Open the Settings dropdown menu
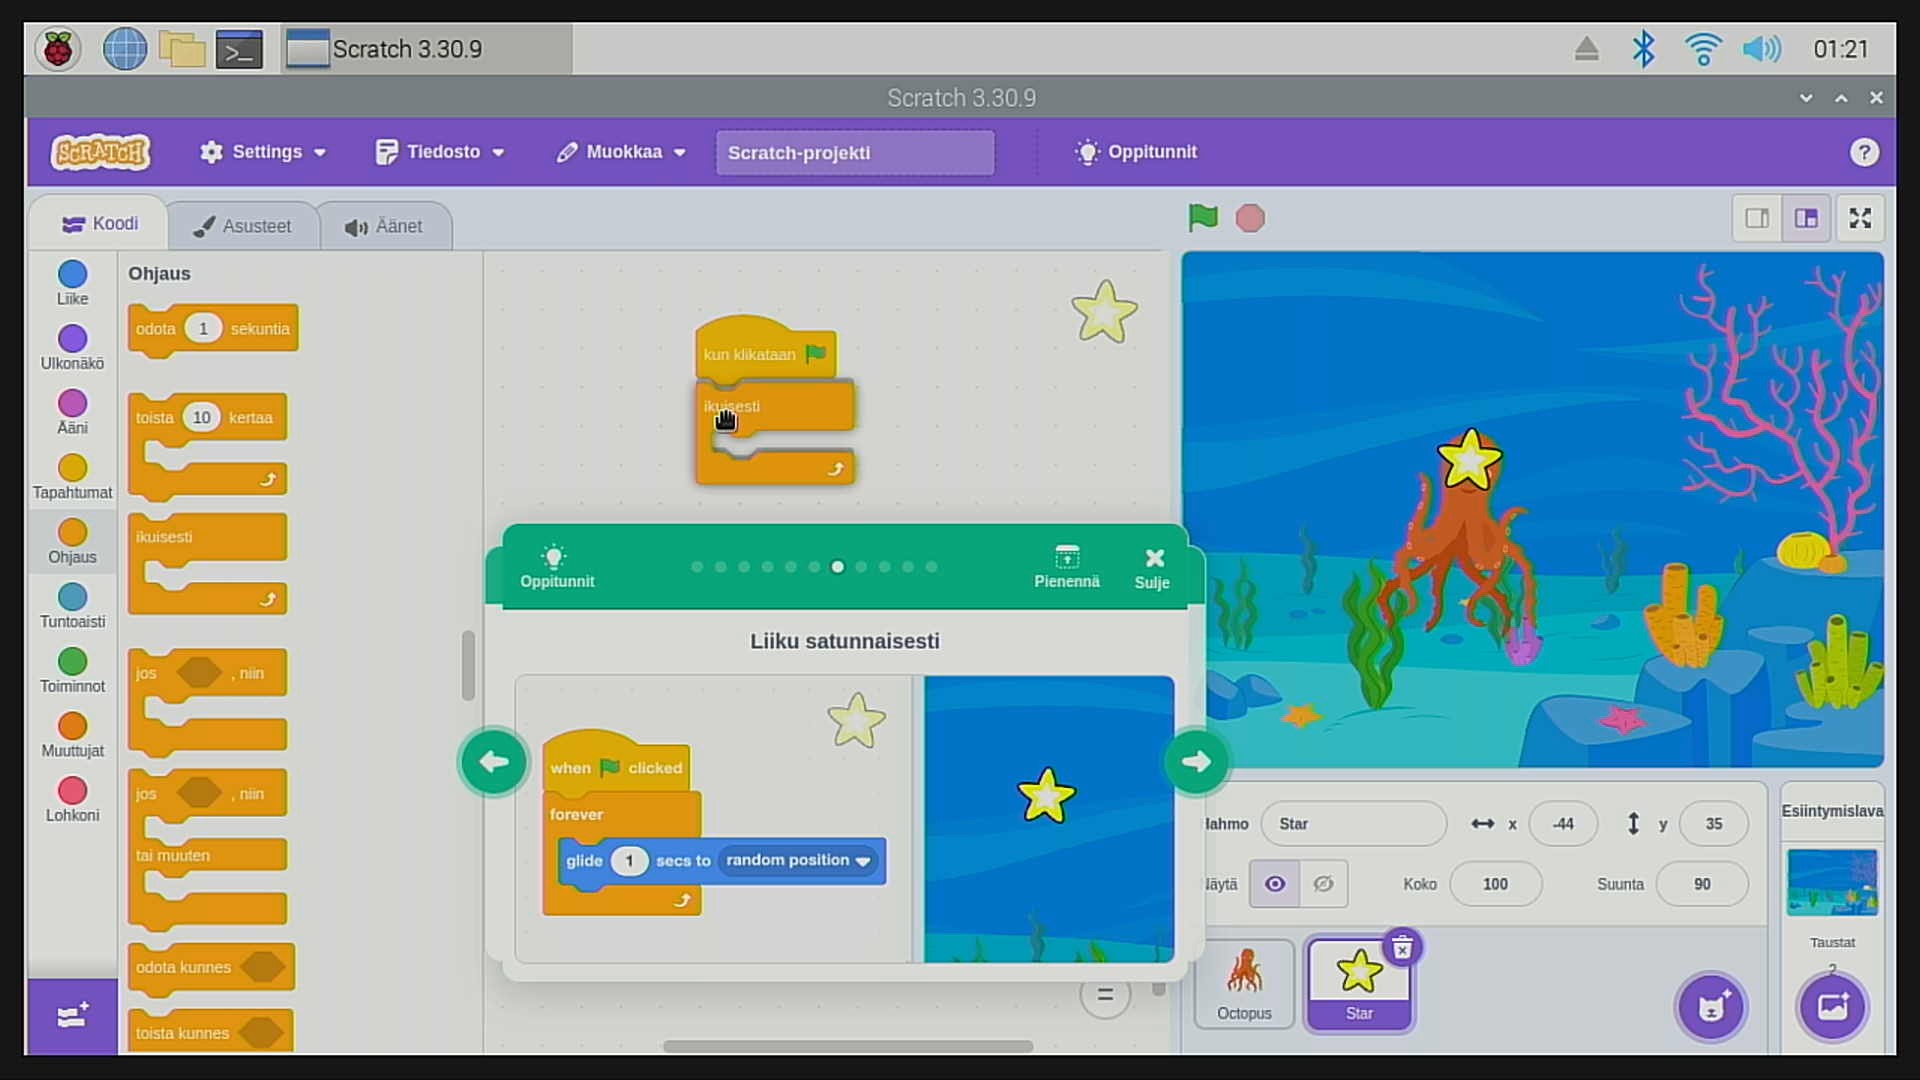The image size is (1920, 1080). click(x=263, y=152)
